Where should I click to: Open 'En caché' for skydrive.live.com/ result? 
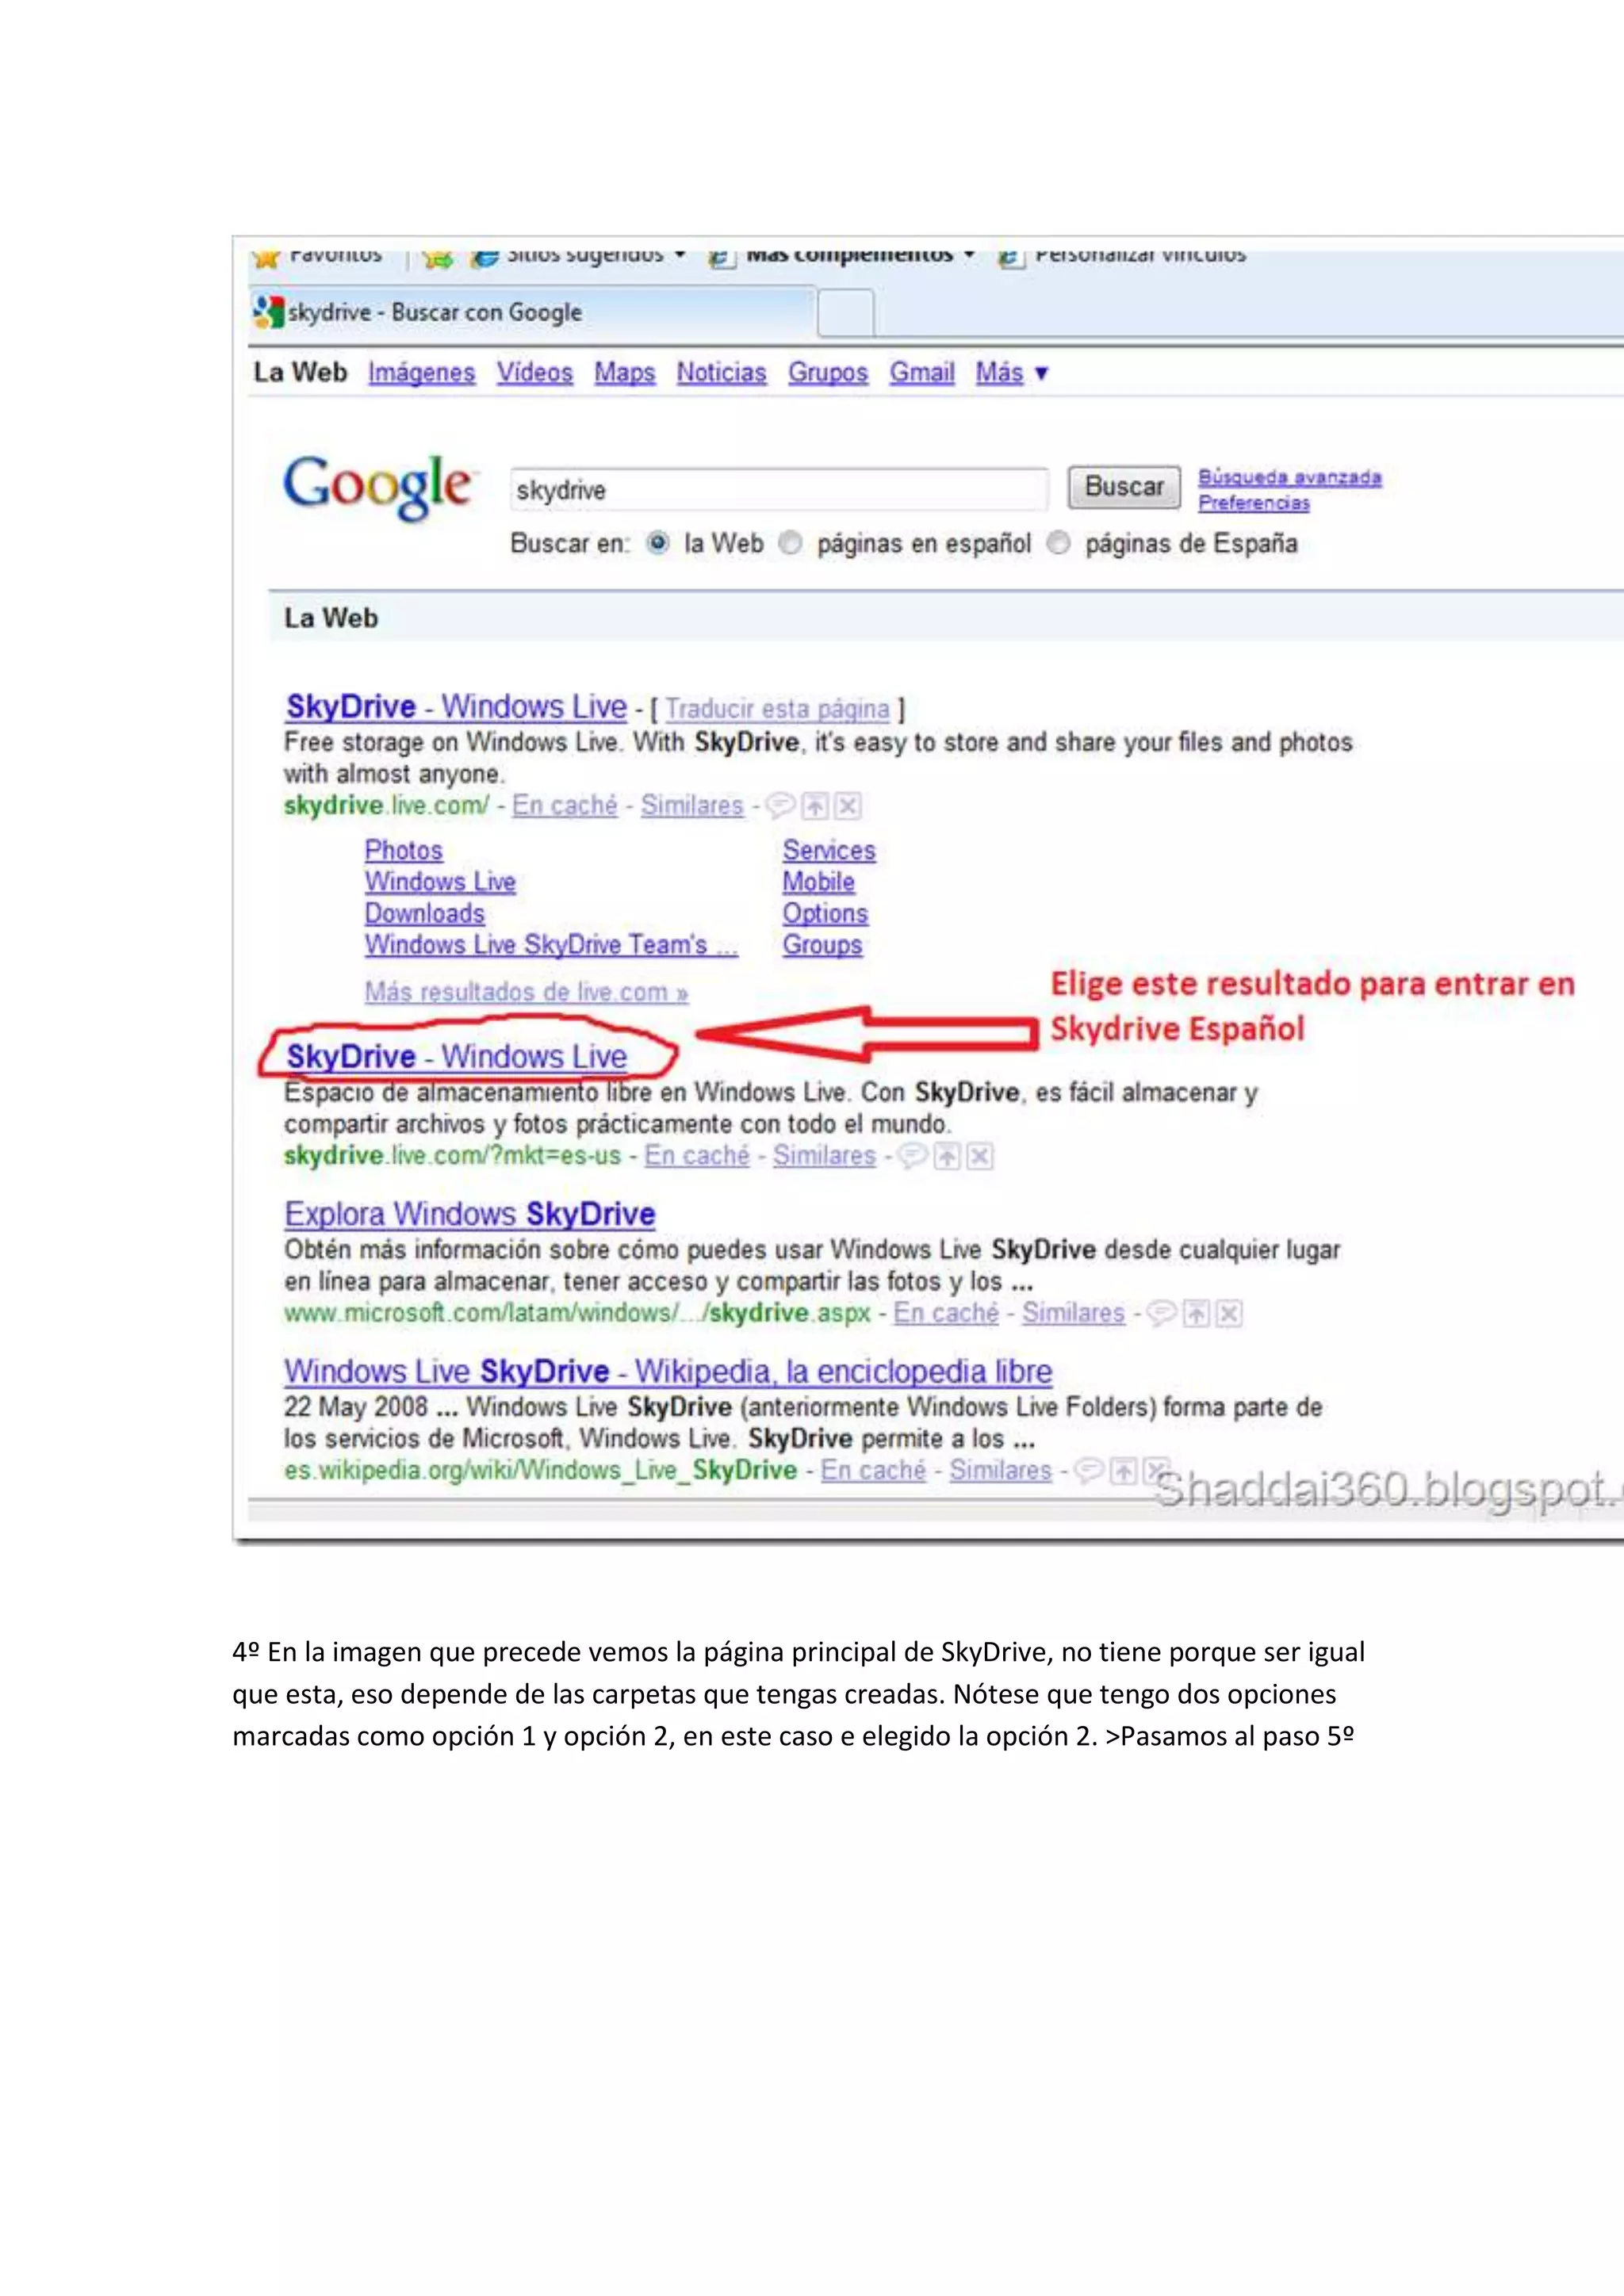pyautogui.click(x=565, y=806)
